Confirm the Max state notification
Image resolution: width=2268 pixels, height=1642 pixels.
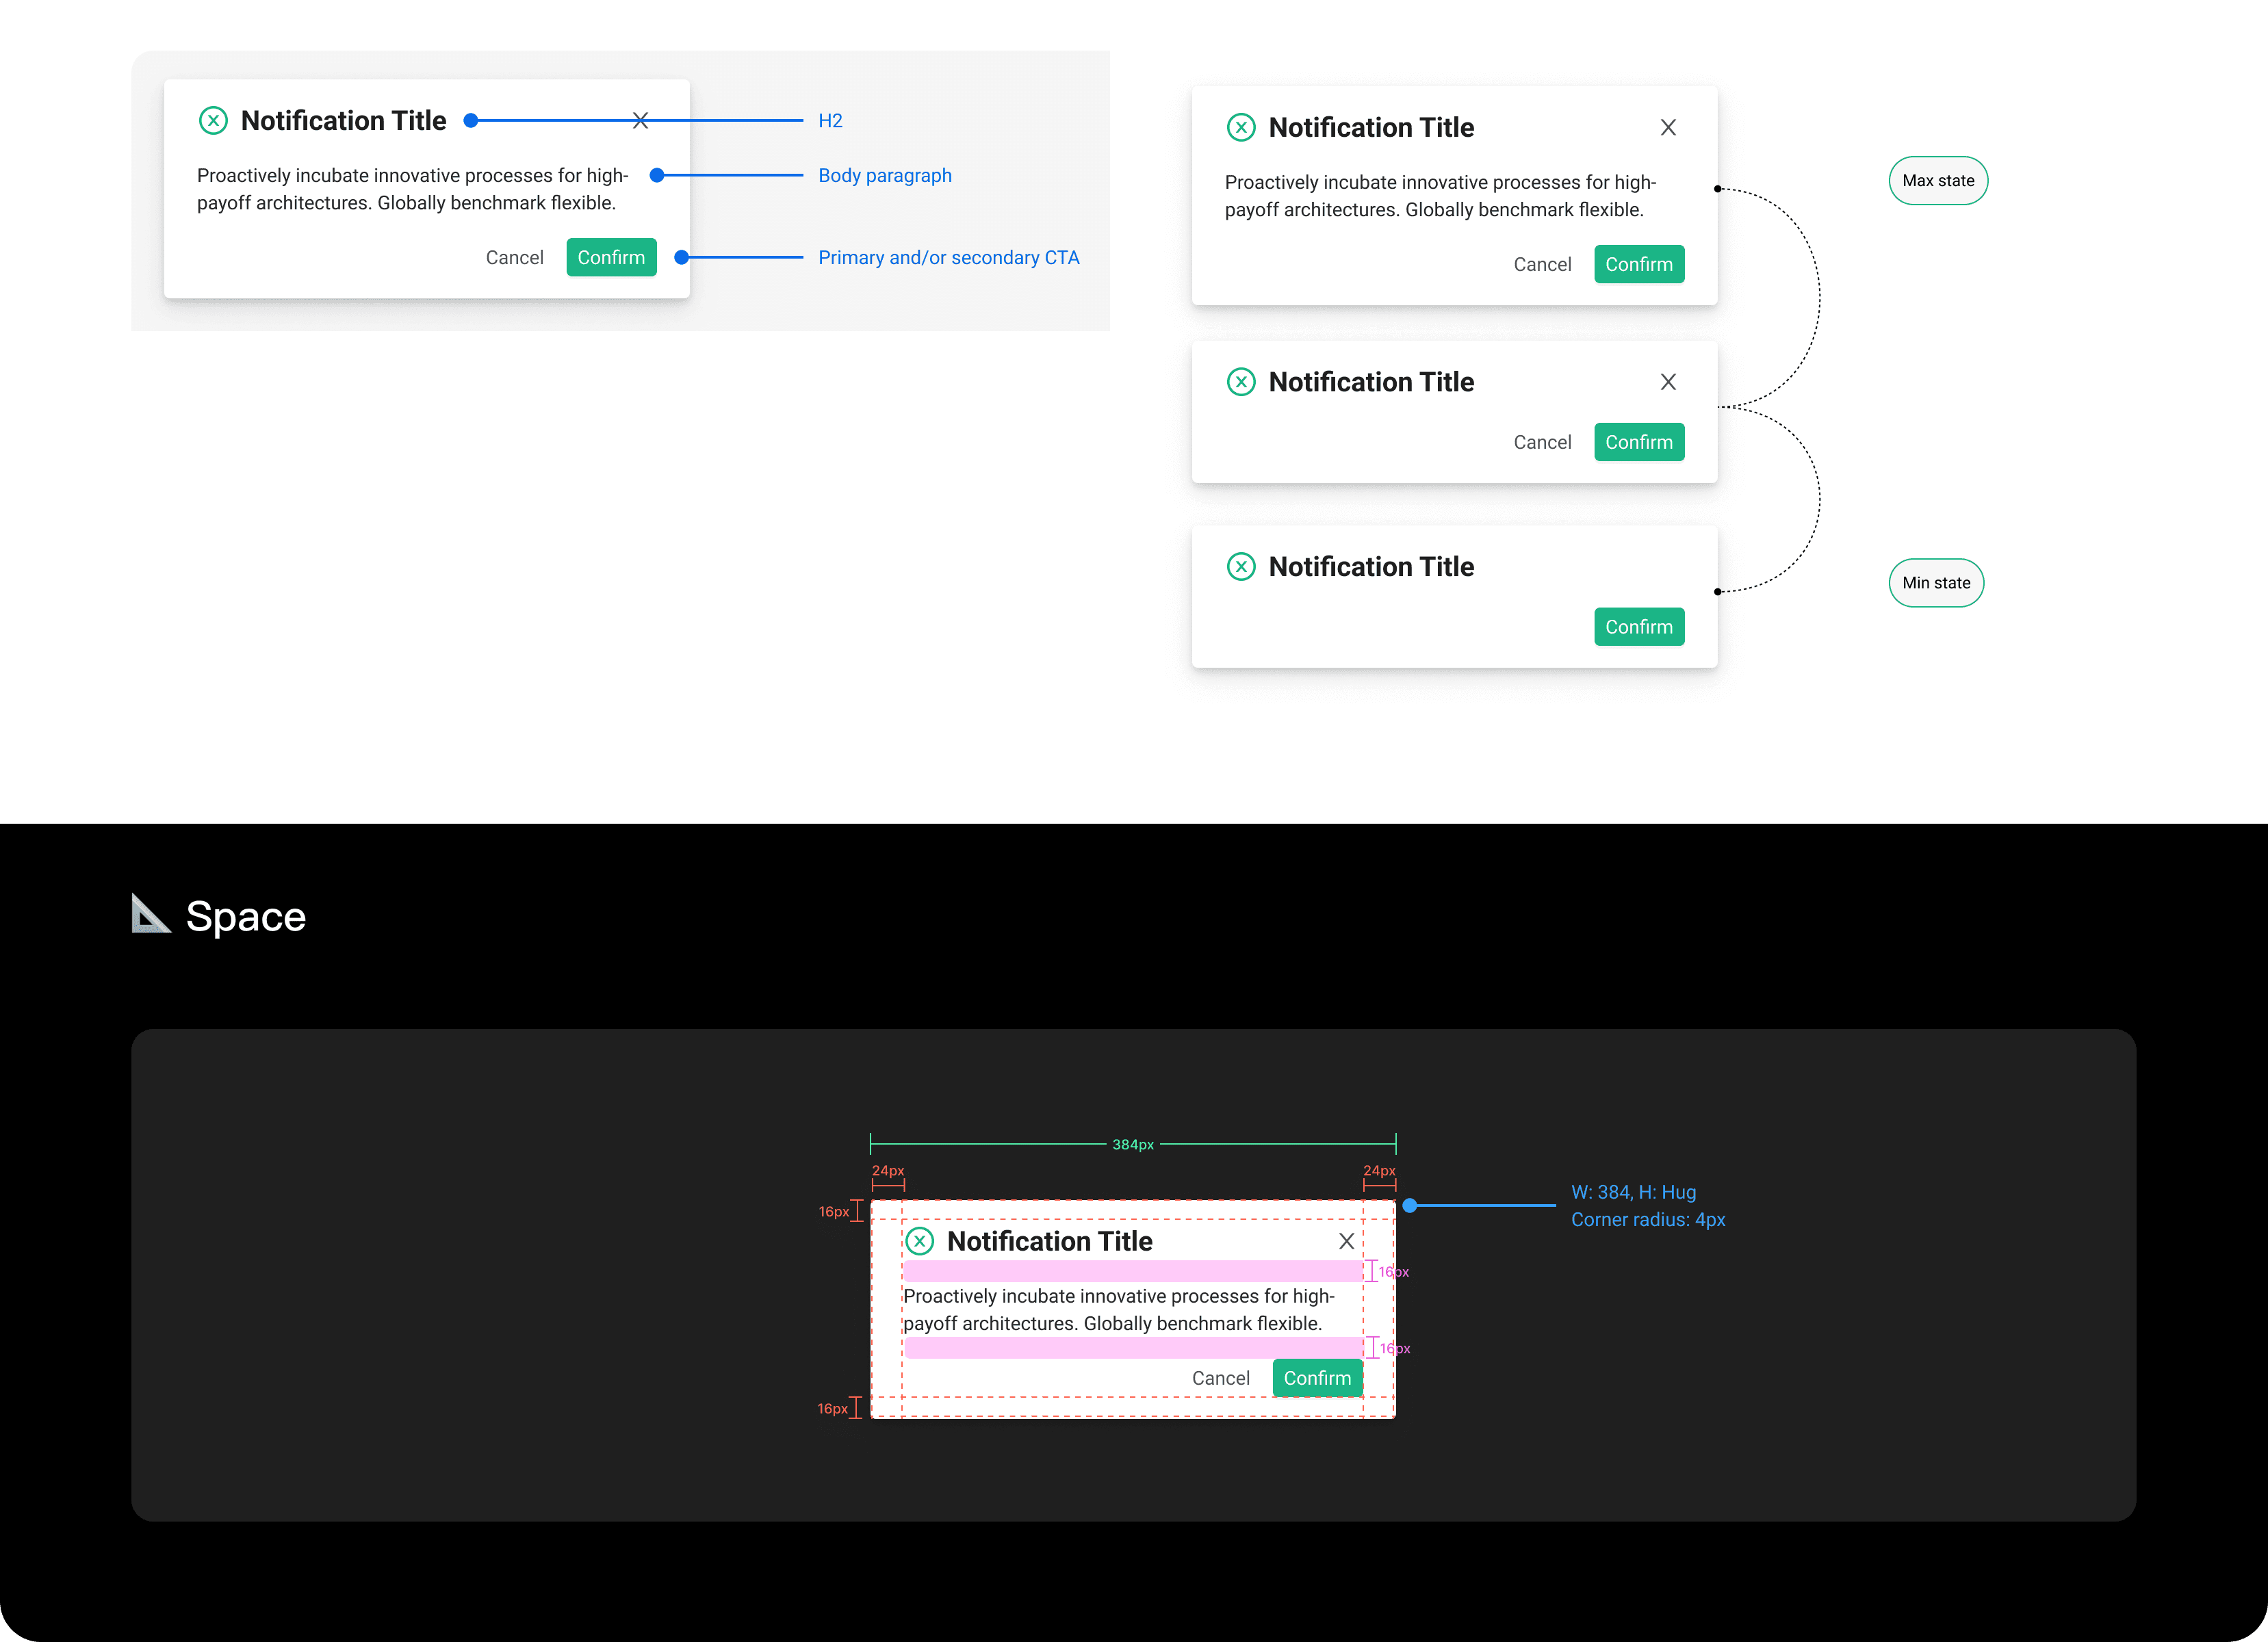(x=1638, y=264)
